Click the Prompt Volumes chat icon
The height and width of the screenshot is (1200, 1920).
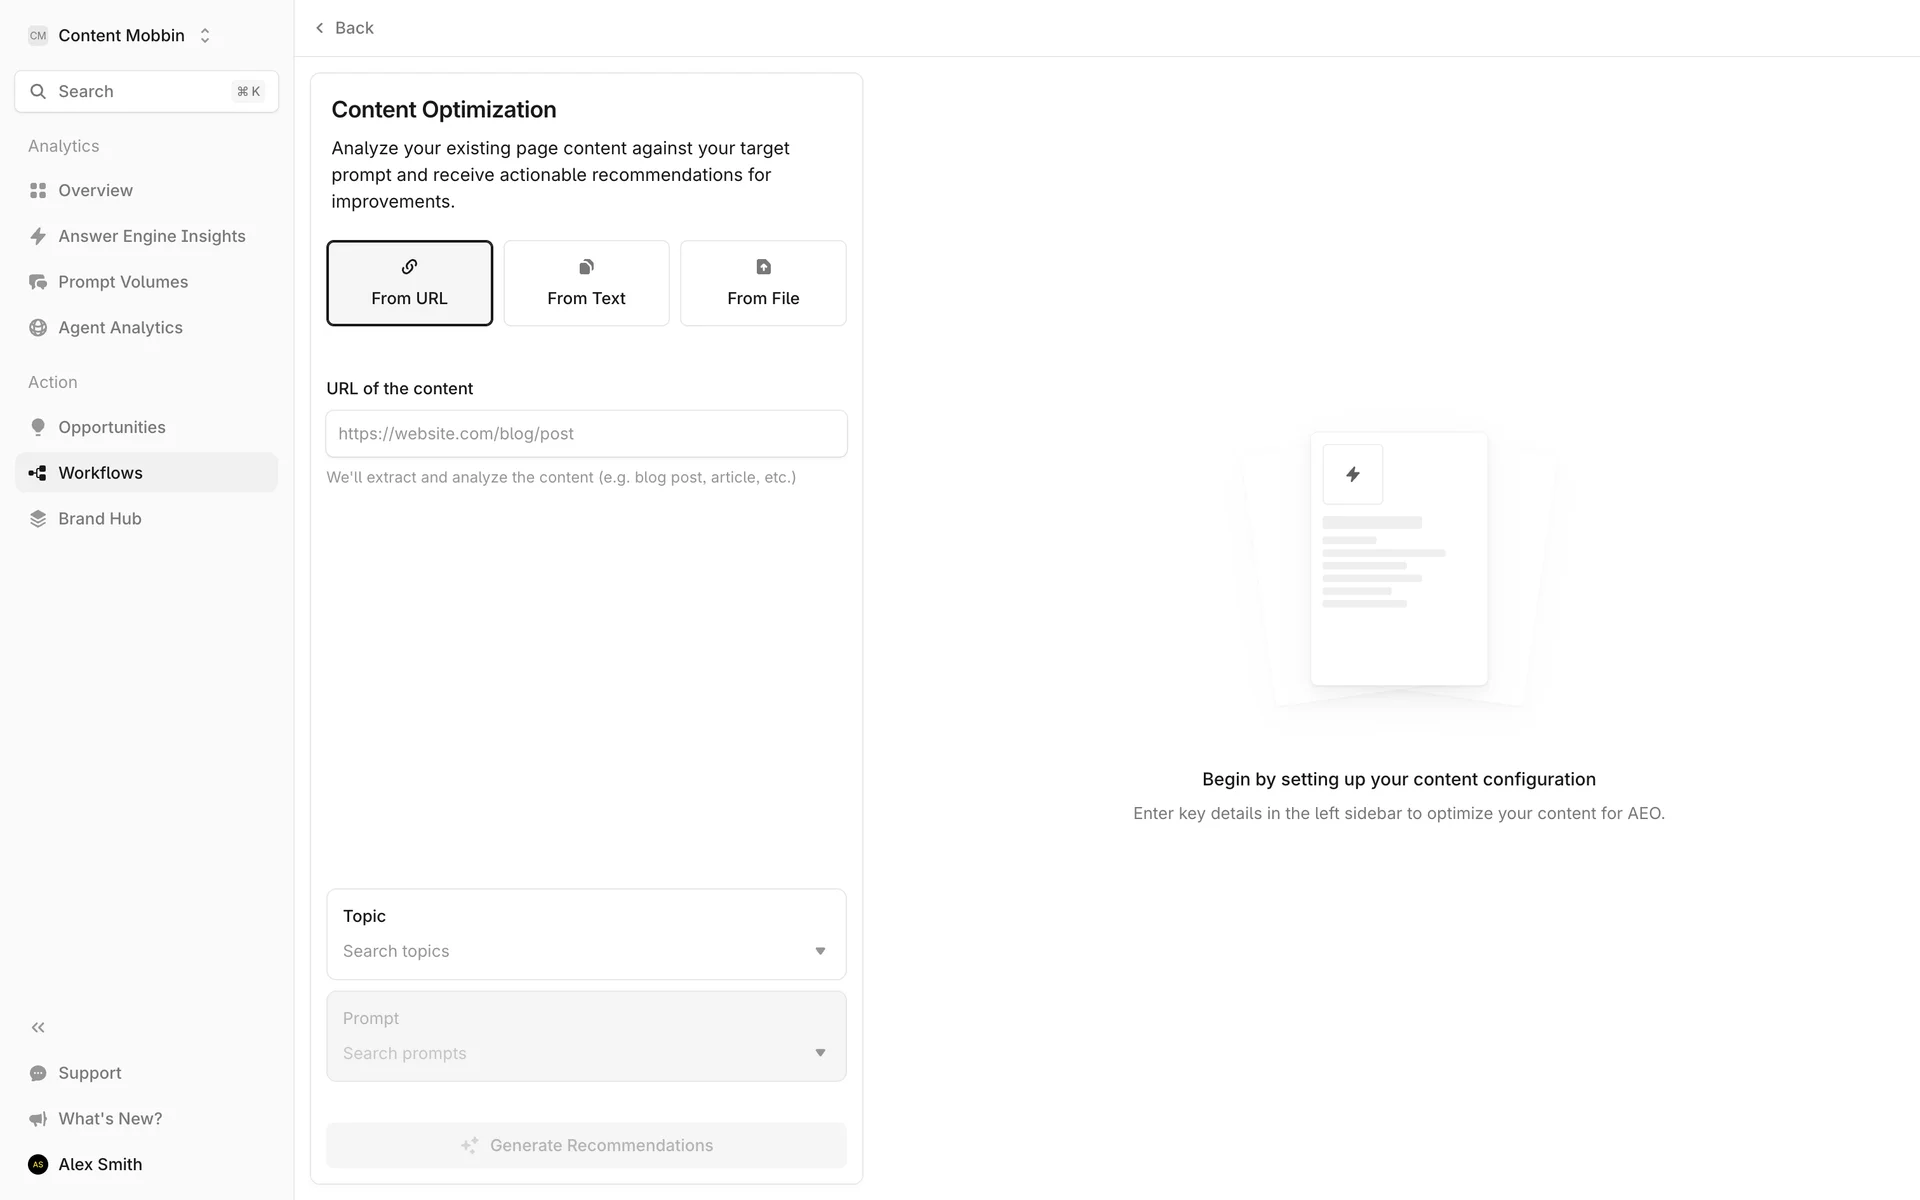click(38, 282)
